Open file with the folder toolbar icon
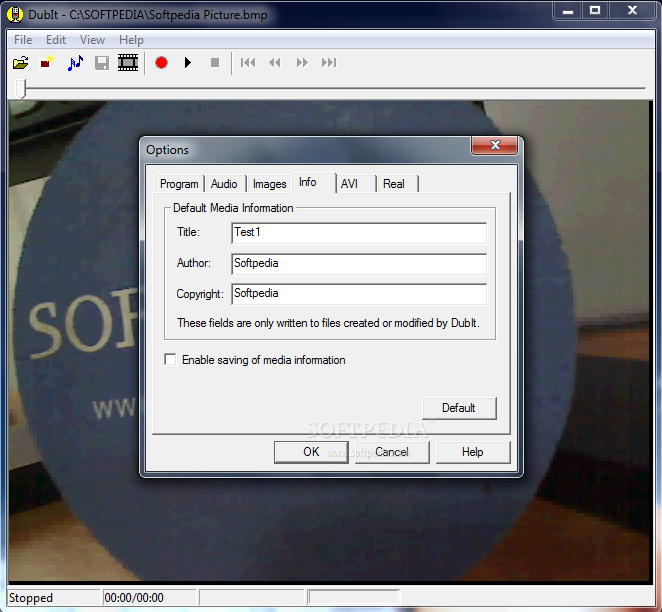662x612 pixels. tap(20, 63)
